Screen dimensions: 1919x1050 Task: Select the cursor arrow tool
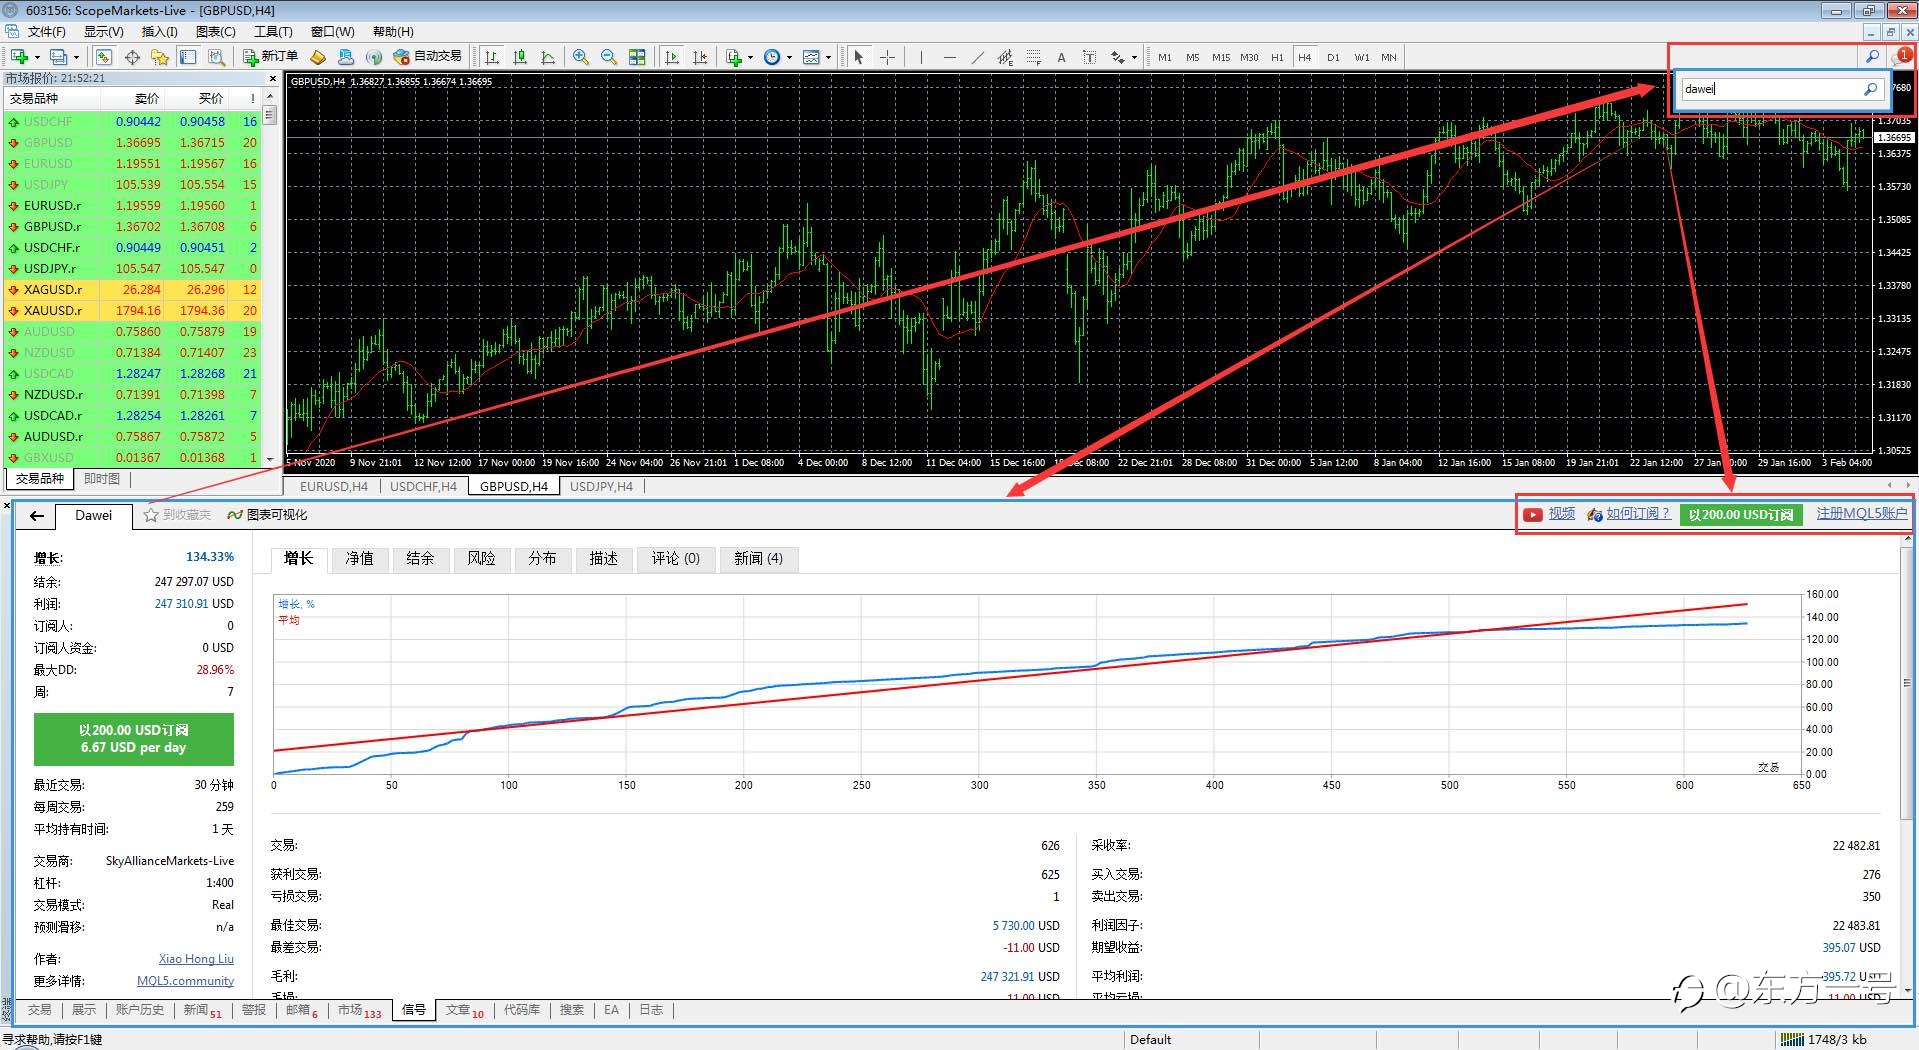click(858, 57)
